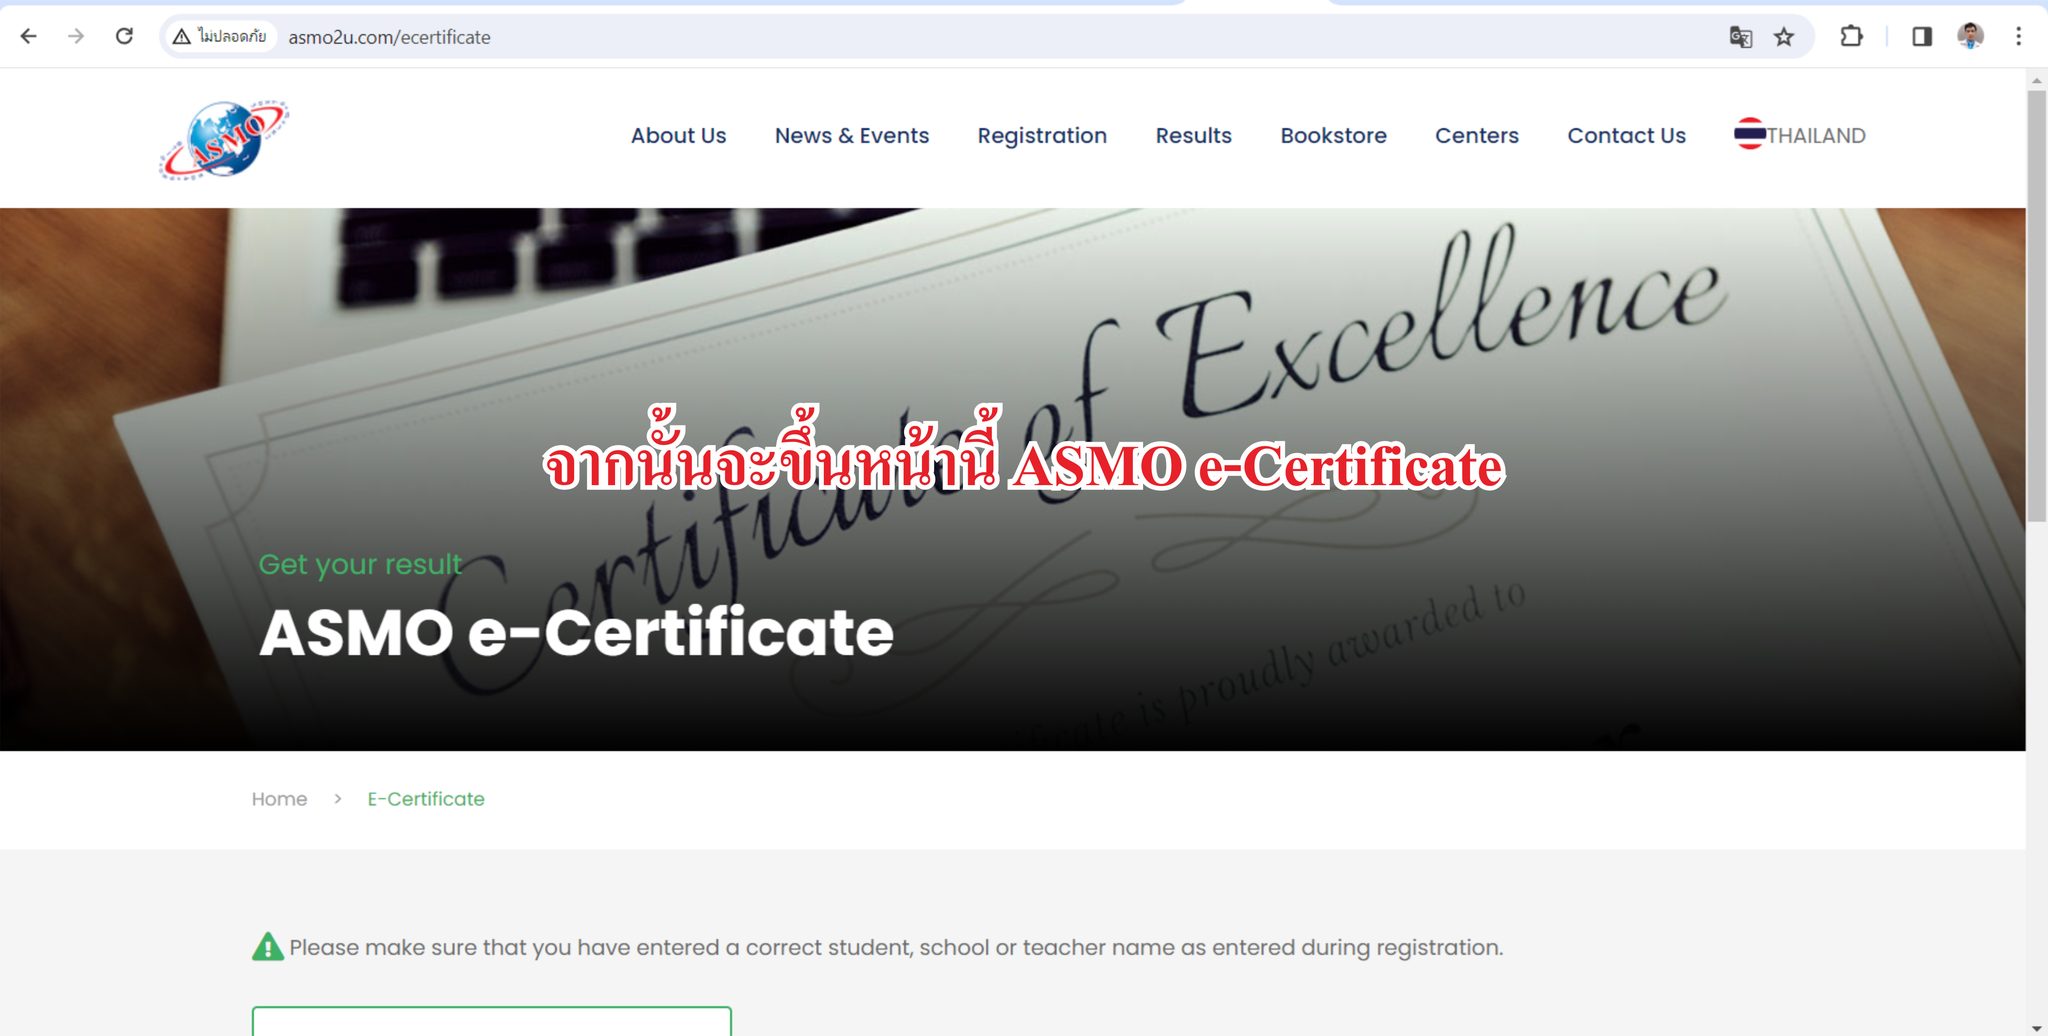Open the Contact Us page
The height and width of the screenshot is (1036, 2048).
(1626, 136)
